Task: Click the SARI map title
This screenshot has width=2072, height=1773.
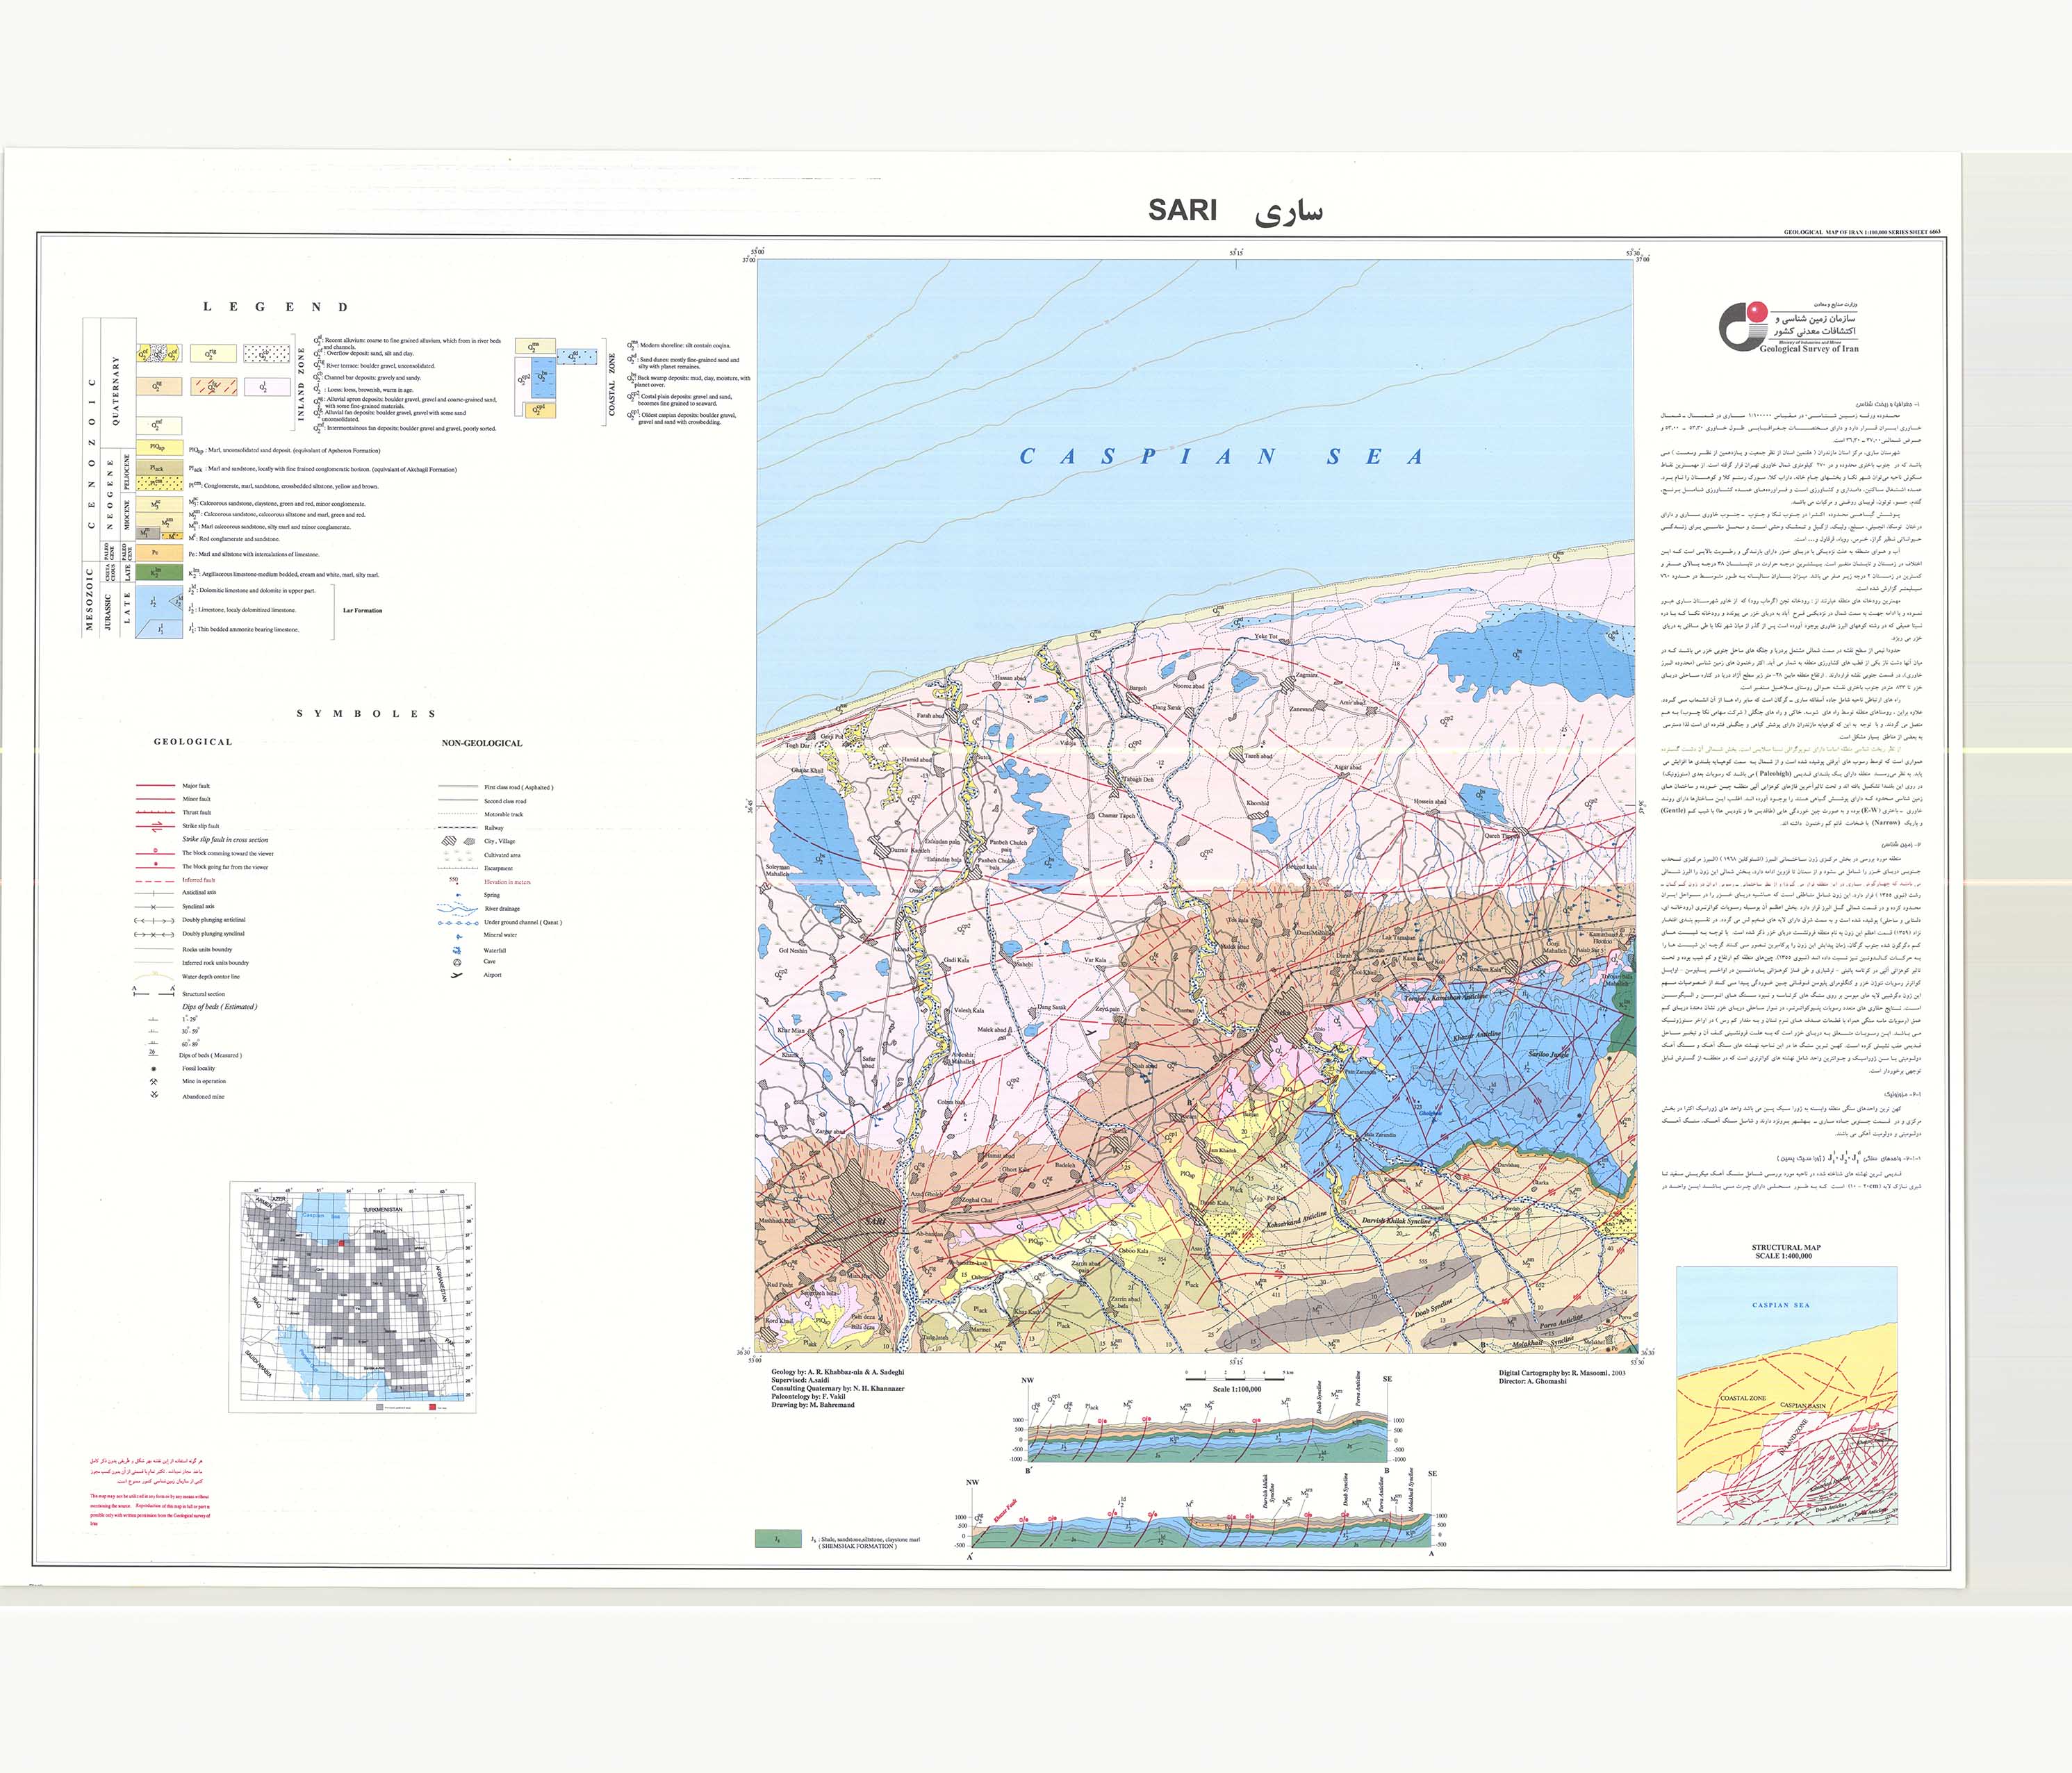Action: pos(1182,211)
